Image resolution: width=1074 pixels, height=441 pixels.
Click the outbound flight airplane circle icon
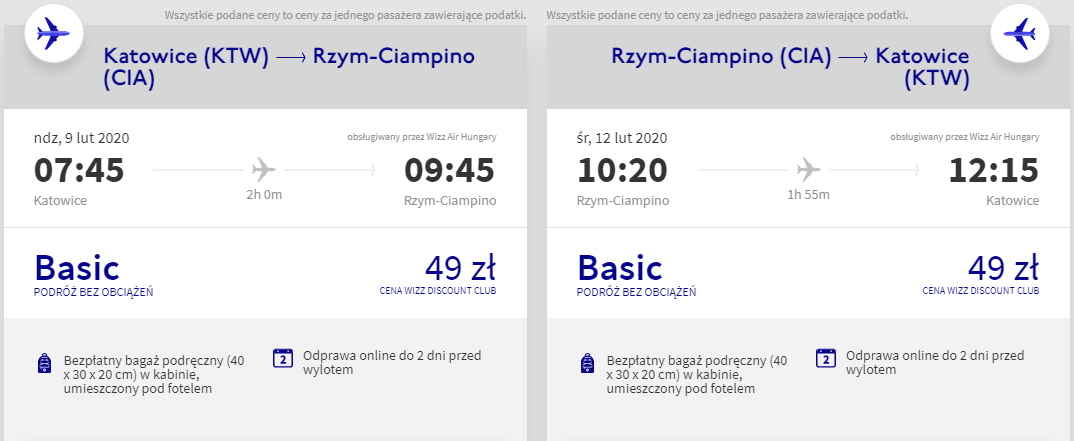tap(53, 34)
